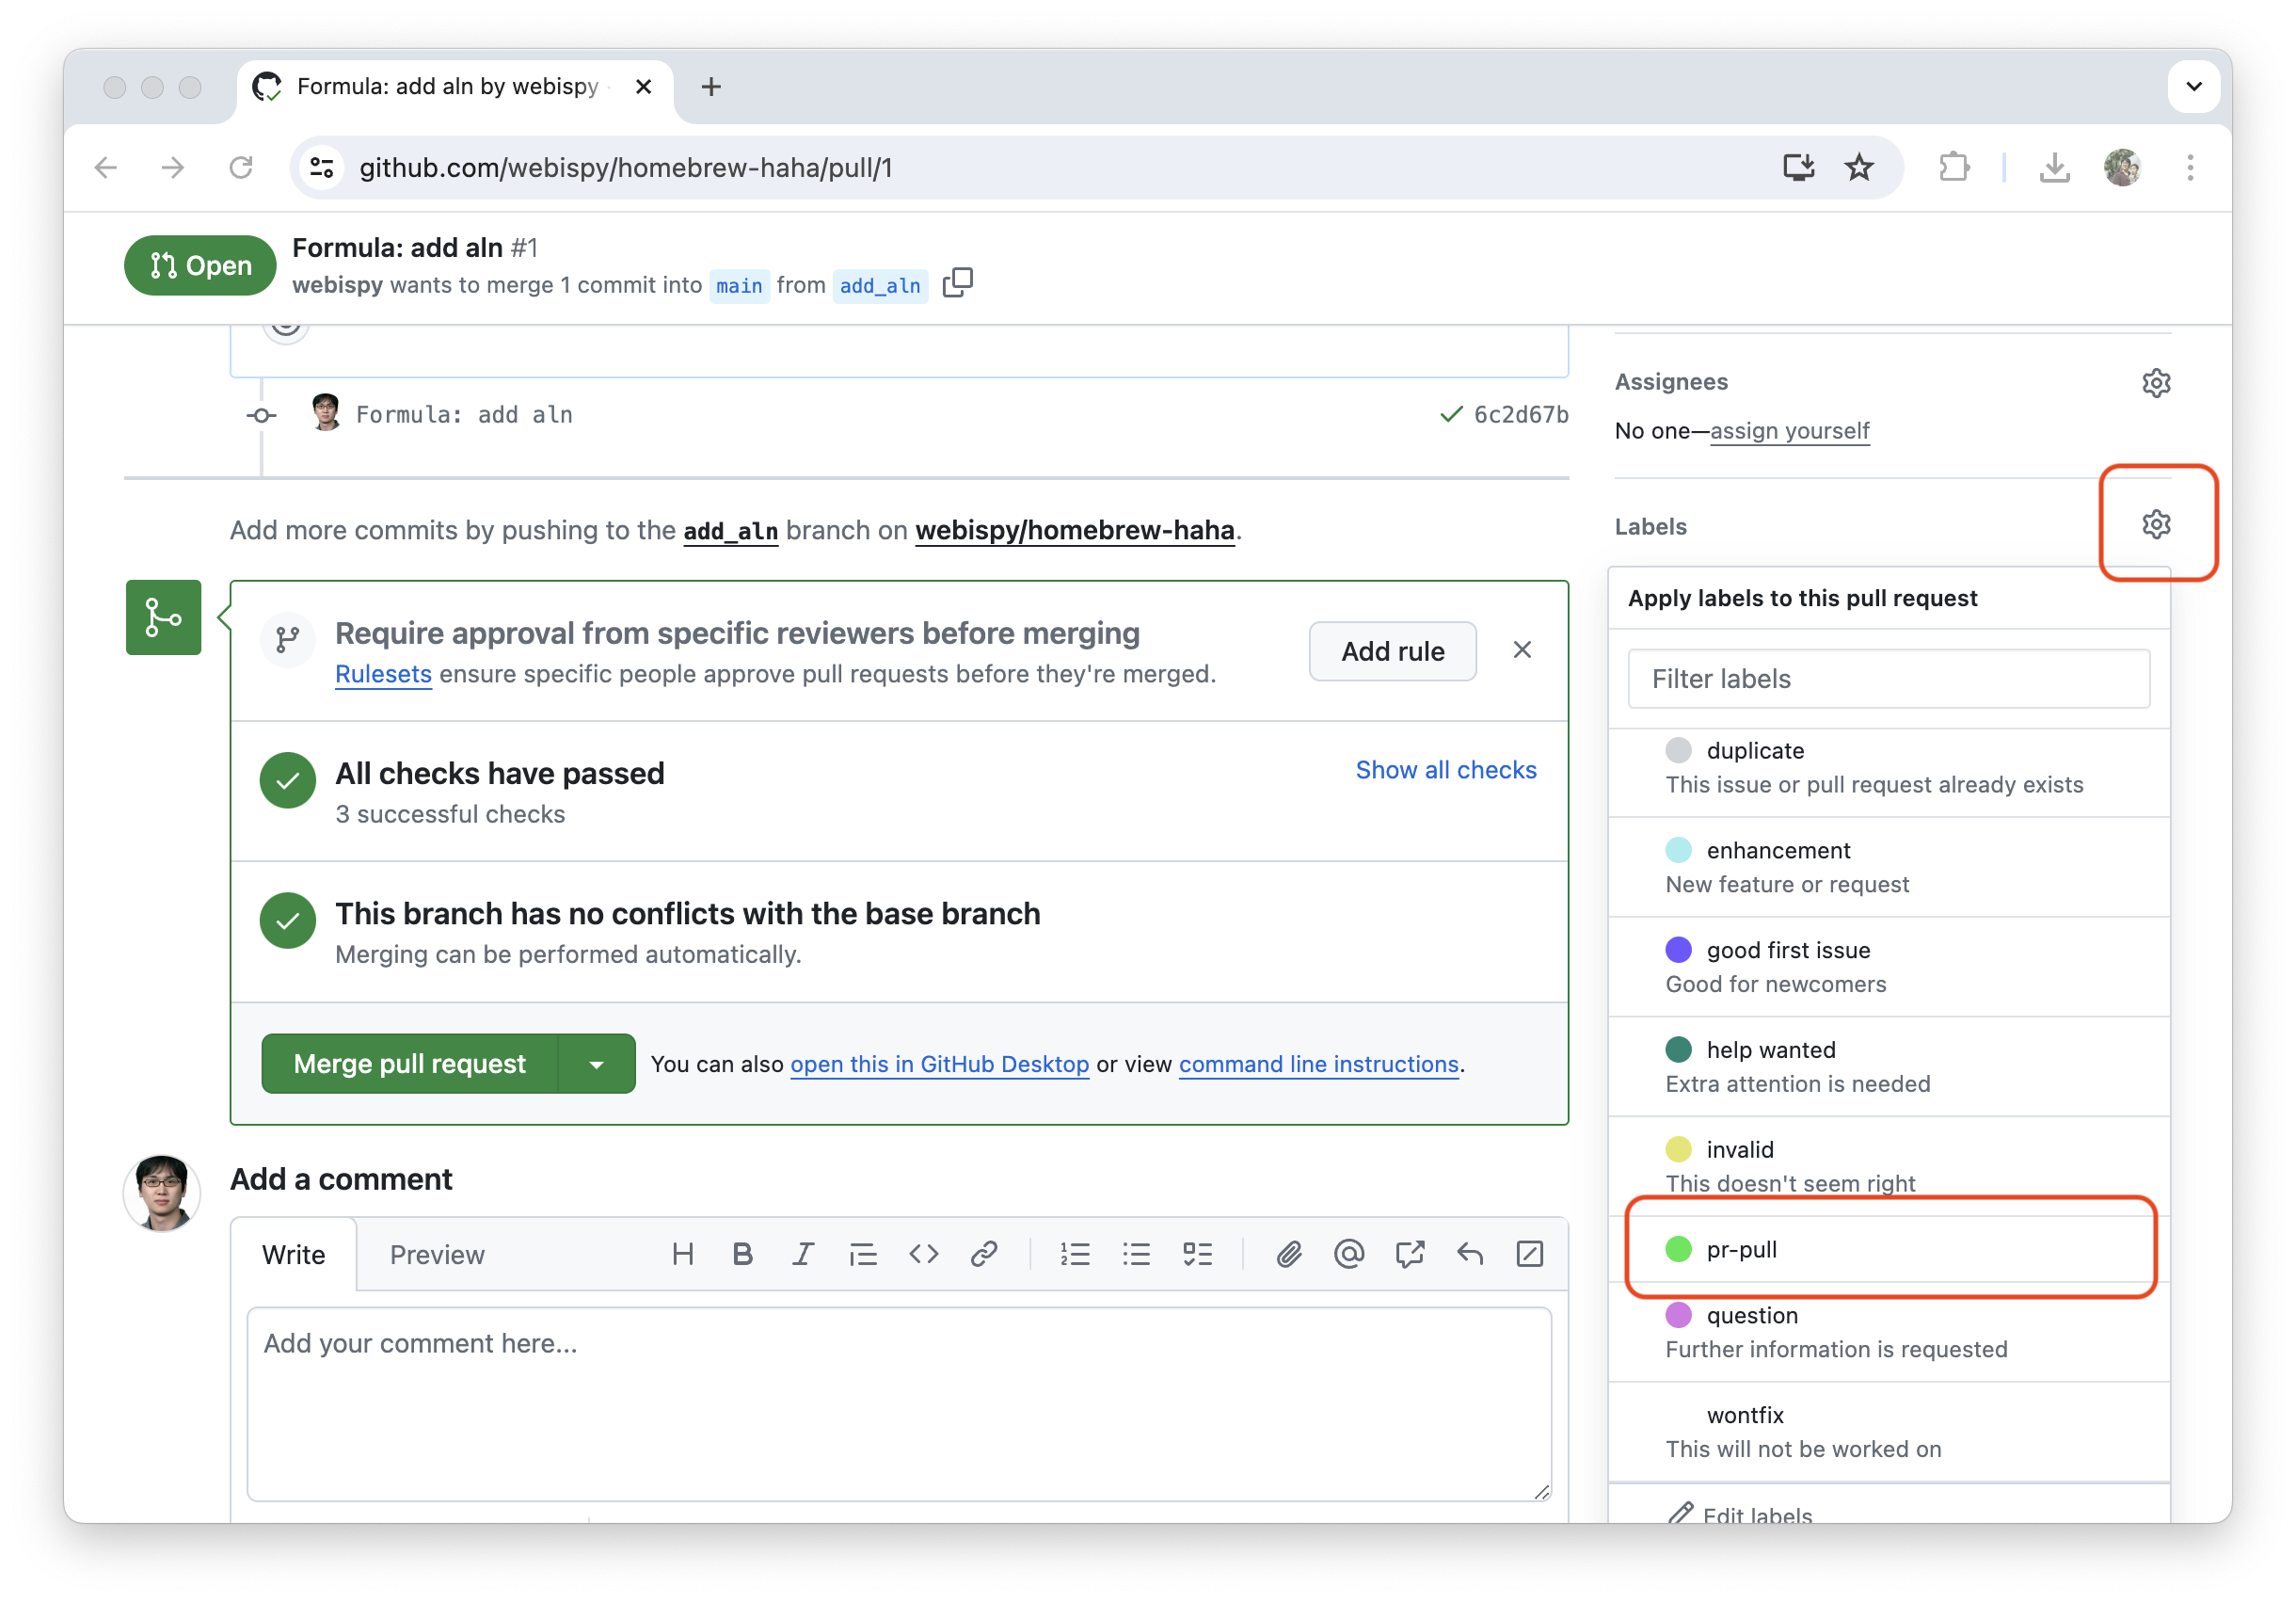Add a link via comment toolbar
This screenshot has height=1602, width=2296.
(x=983, y=1253)
